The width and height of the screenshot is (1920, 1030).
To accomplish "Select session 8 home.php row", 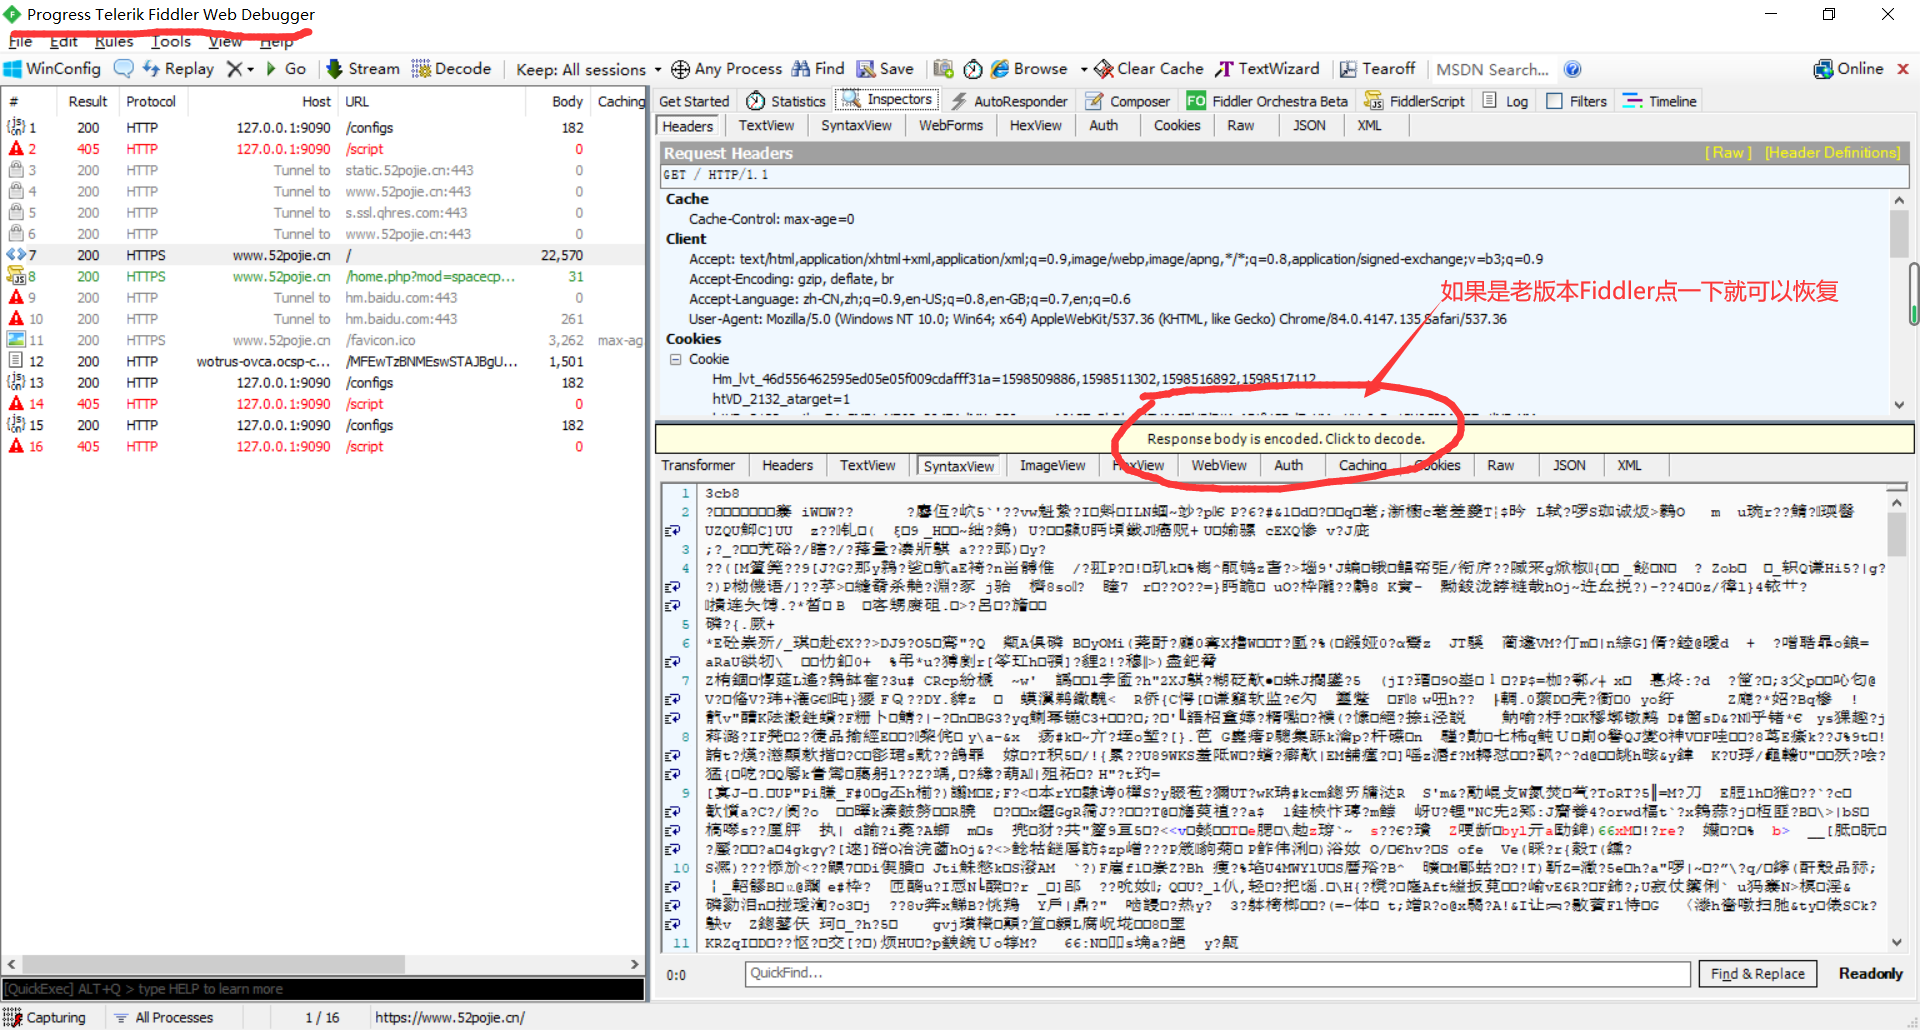I will tap(323, 277).
